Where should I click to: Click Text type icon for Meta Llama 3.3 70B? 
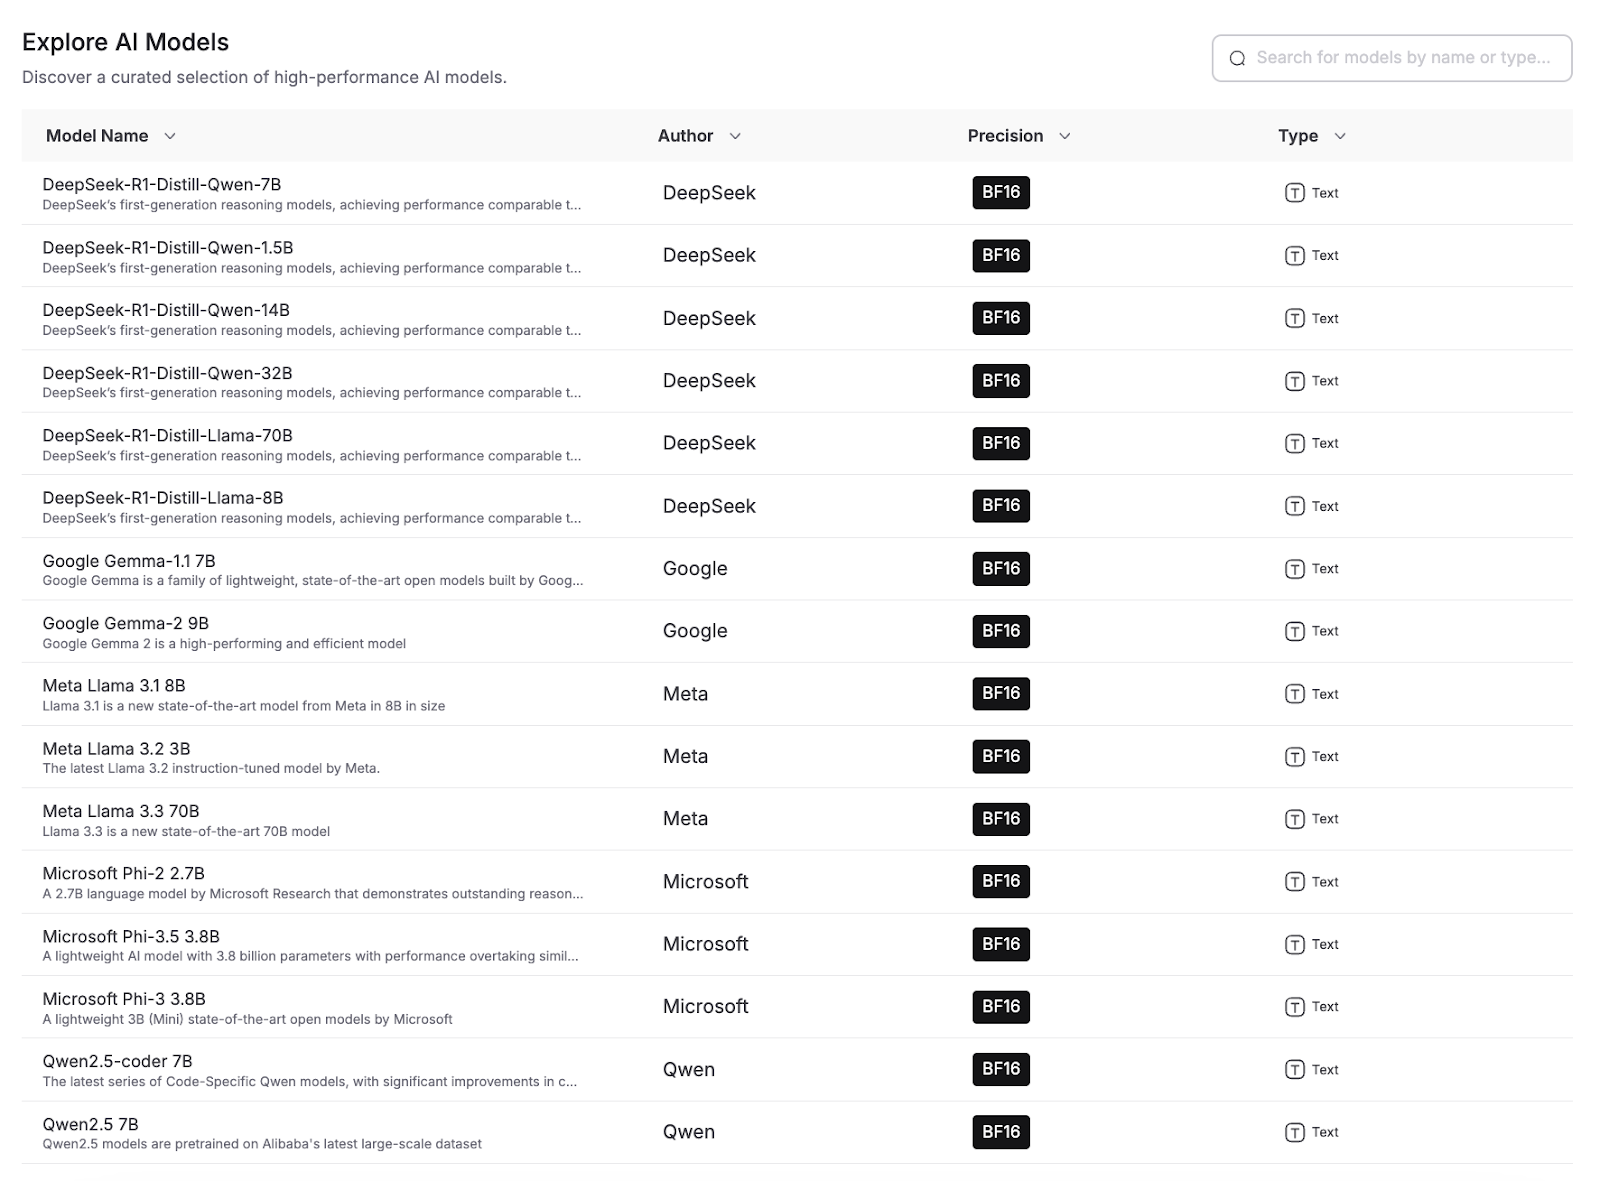coord(1294,819)
